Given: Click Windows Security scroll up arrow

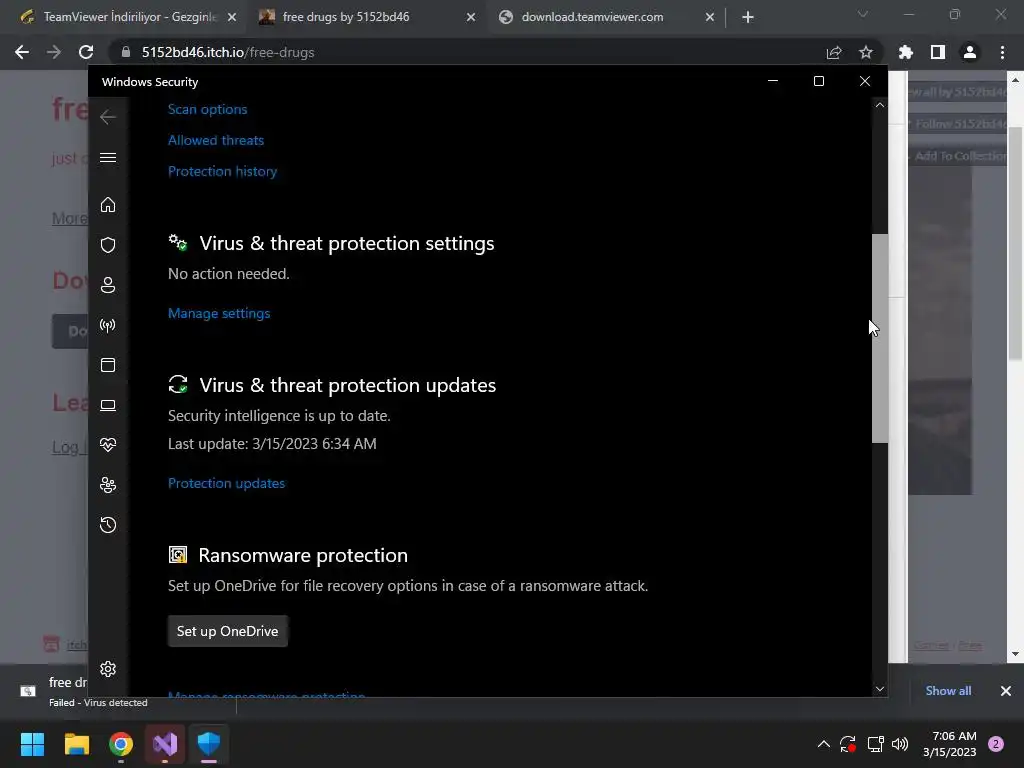Looking at the screenshot, I should point(880,105).
